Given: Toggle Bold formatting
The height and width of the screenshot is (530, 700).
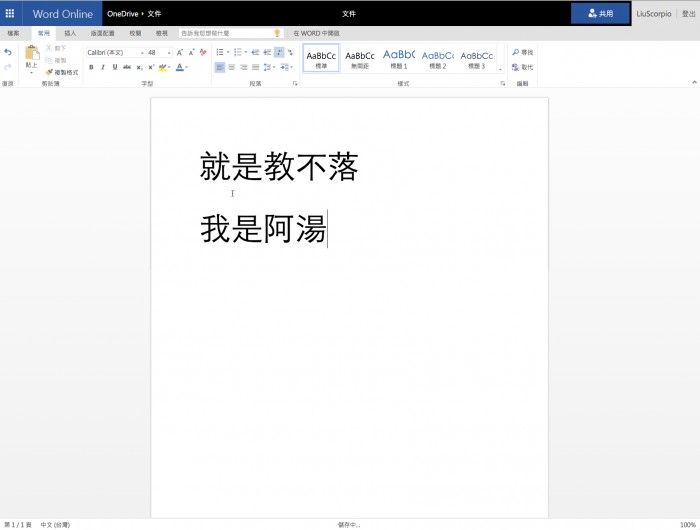Looking at the screenshot, I should pyautogui.click(x=91, y=67).
